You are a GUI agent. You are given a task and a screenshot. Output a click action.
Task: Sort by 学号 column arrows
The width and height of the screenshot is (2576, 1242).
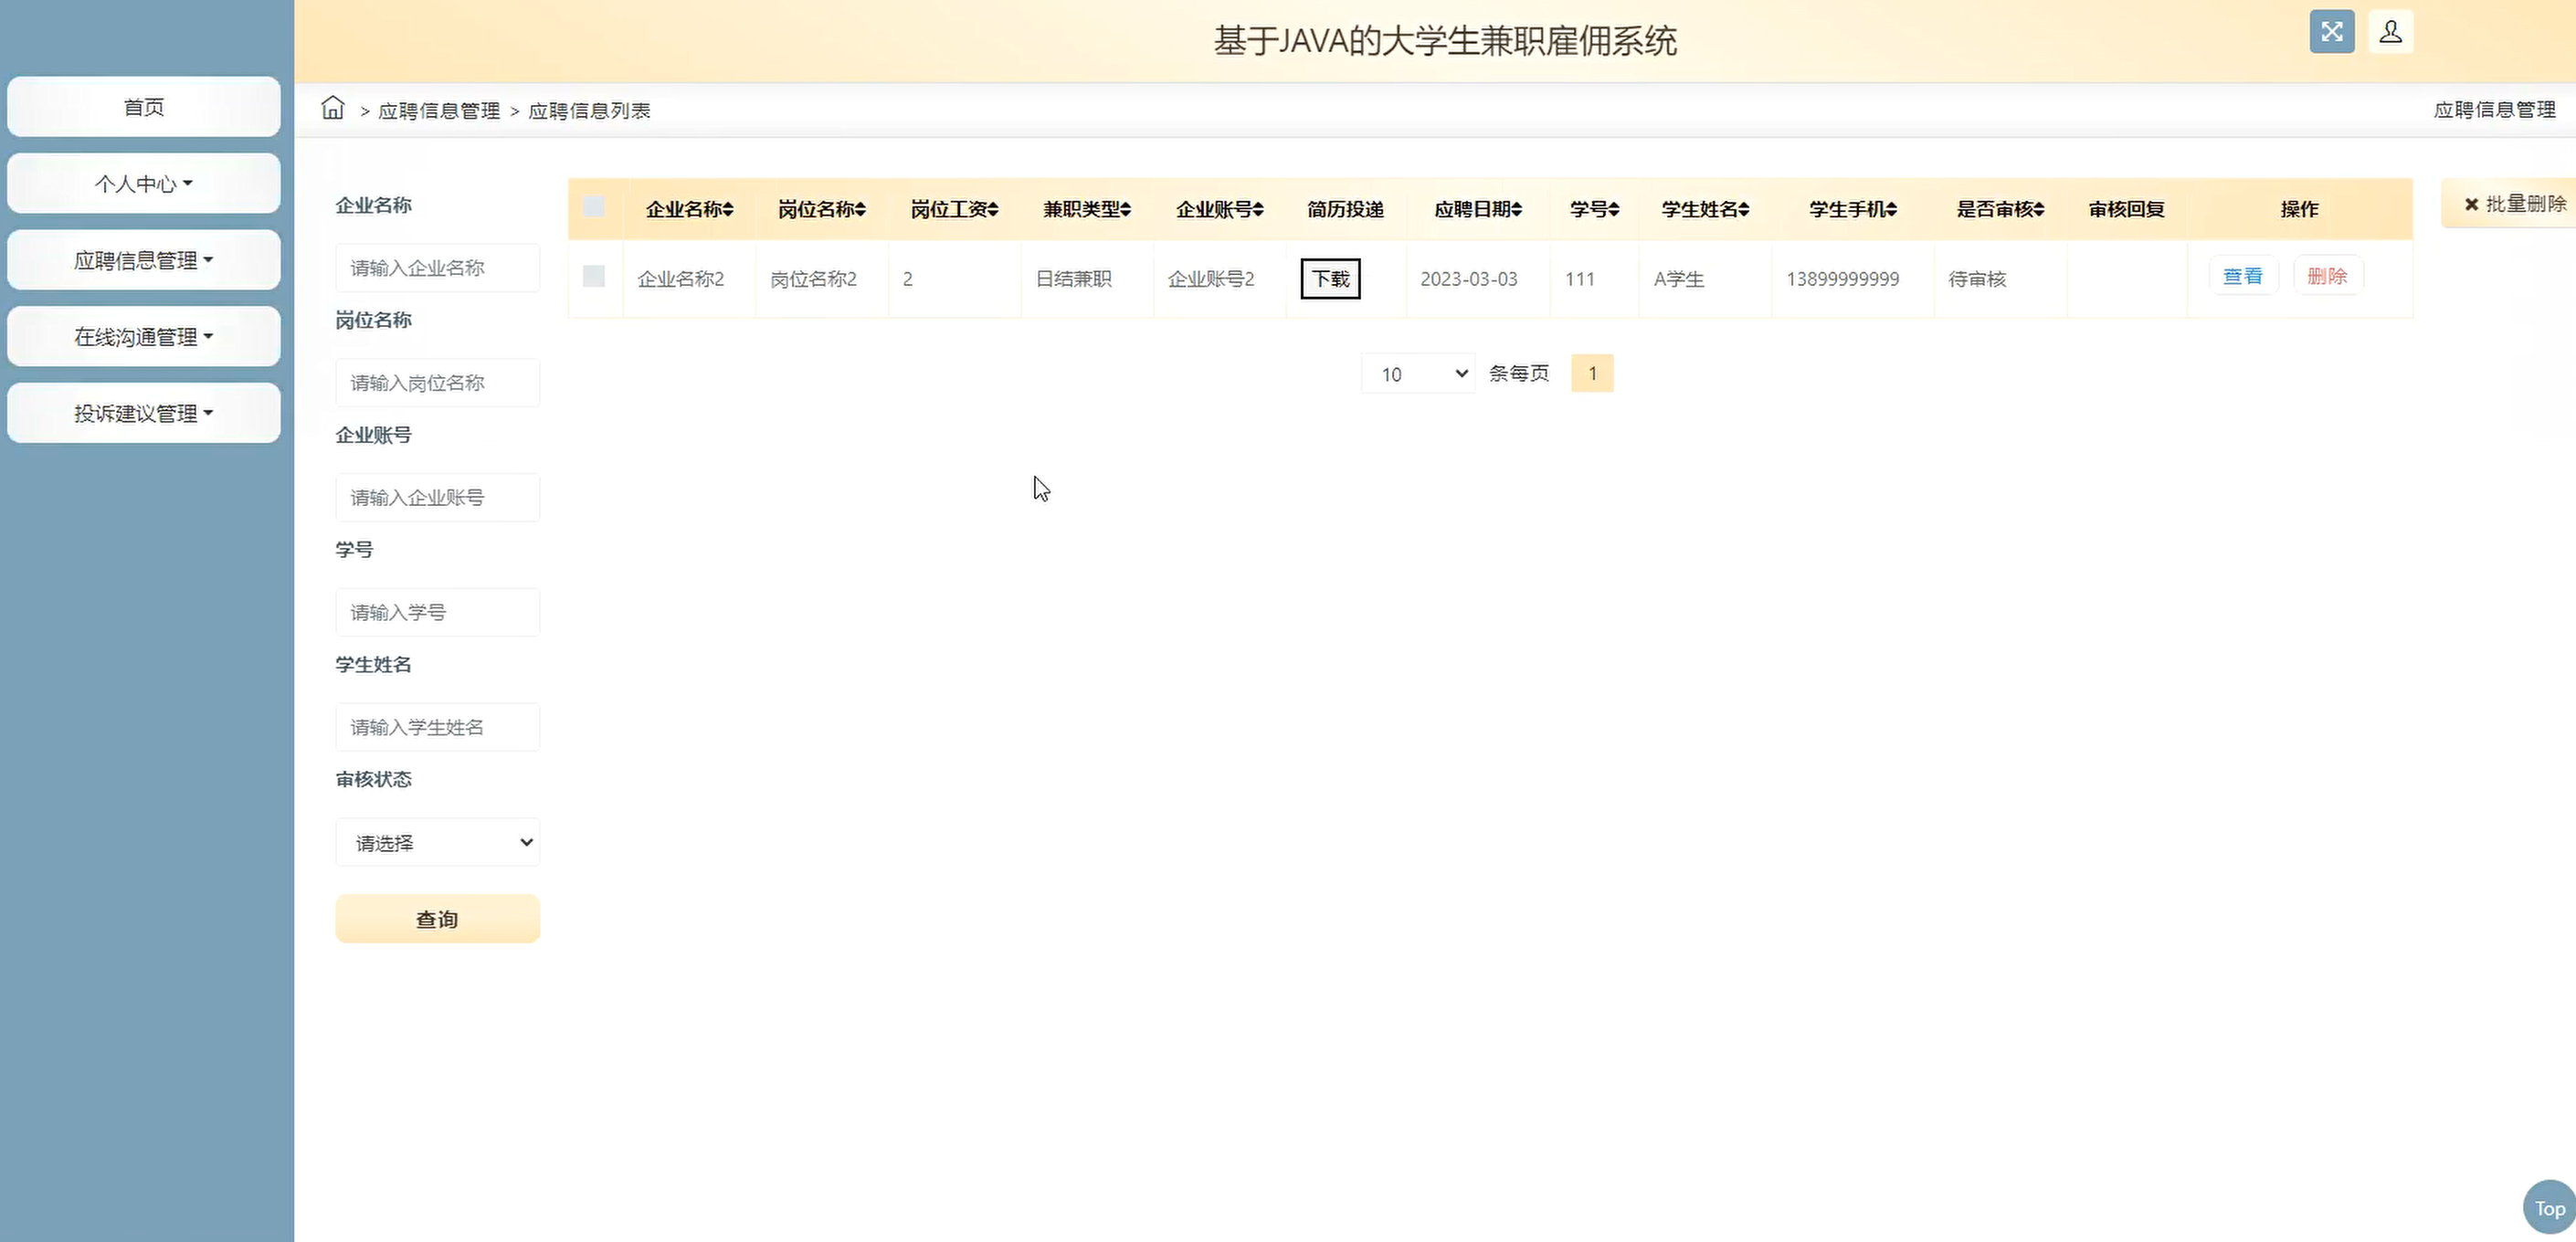(x=1614, y=209)
